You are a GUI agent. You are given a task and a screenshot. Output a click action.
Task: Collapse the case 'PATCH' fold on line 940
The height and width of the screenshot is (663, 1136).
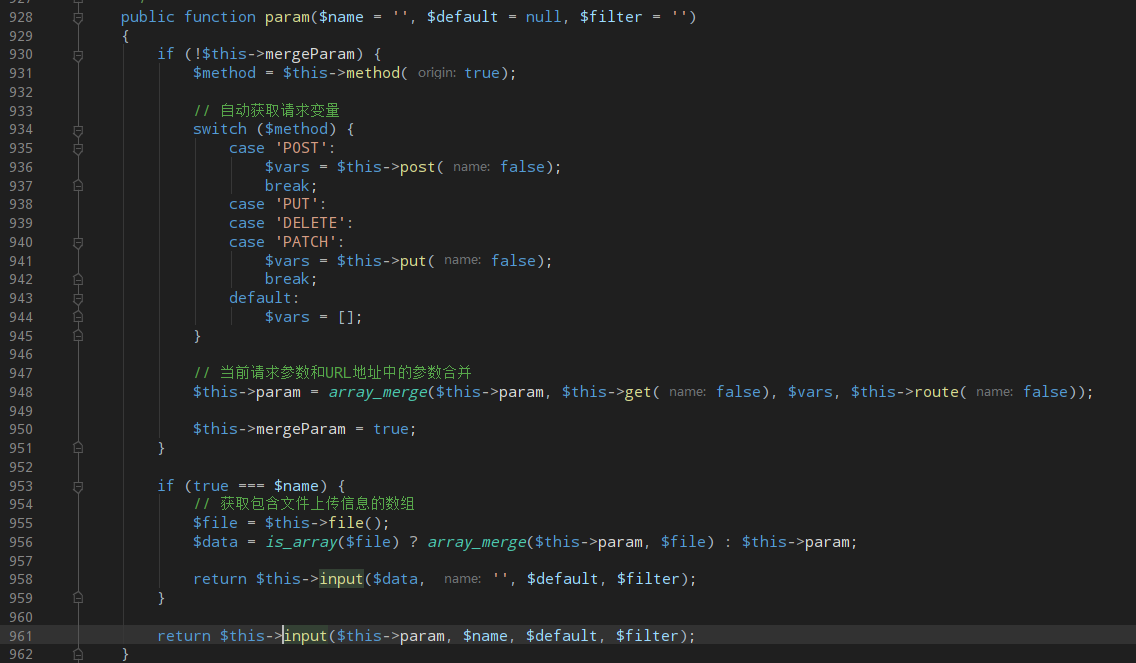tap(78, 243)
